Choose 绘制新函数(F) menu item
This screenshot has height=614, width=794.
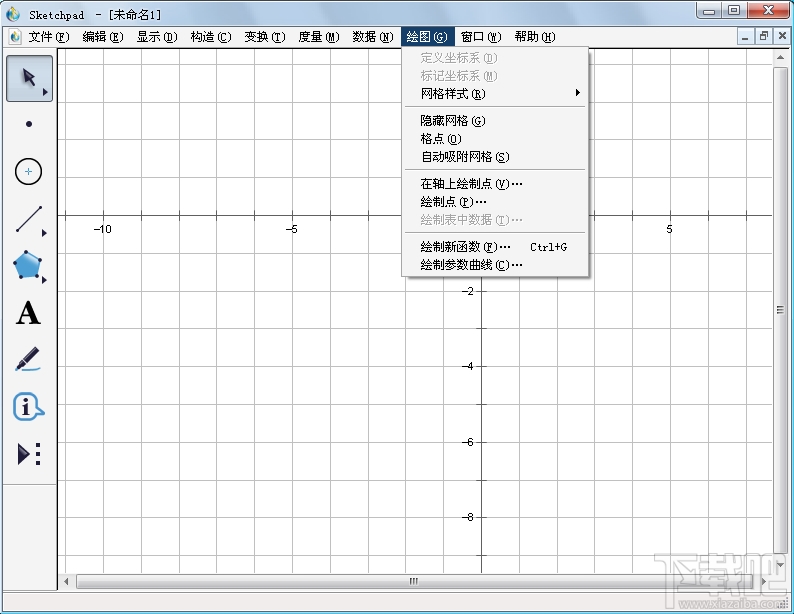coord(495,247)
